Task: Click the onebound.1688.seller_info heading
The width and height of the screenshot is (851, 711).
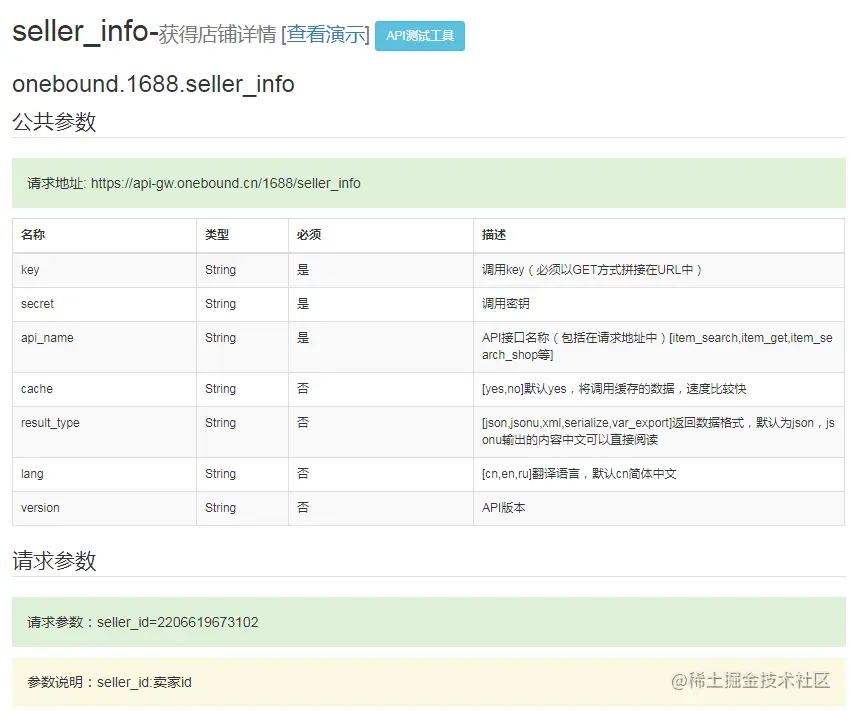Action: (153, 84)
